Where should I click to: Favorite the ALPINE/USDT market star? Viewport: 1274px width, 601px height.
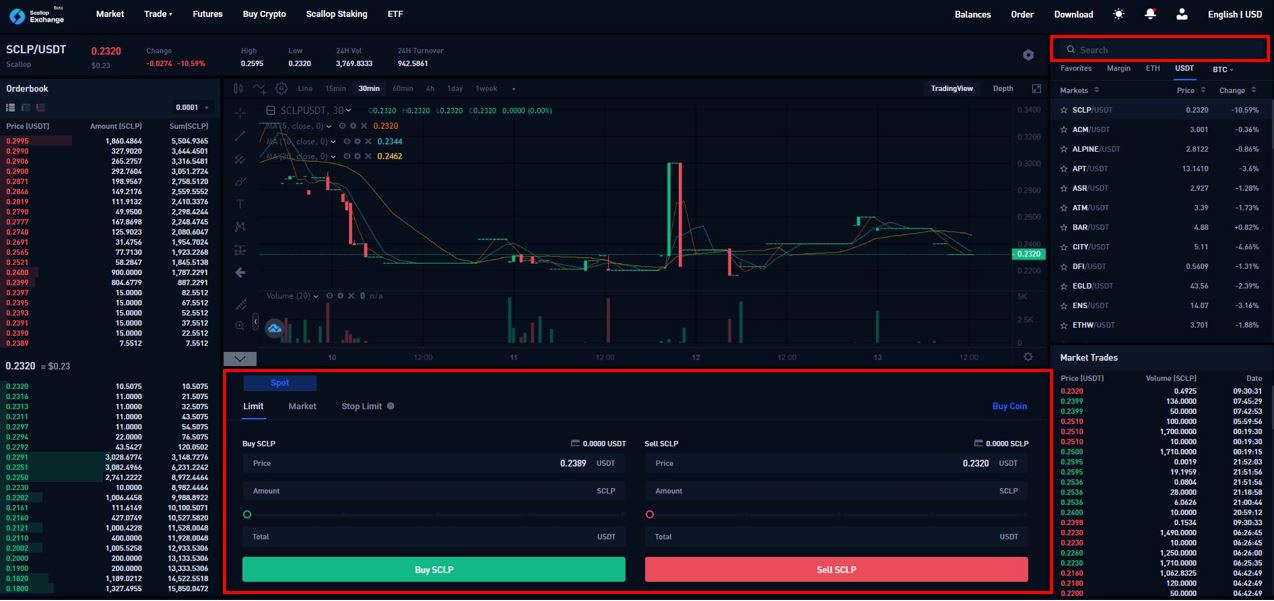1065,149
